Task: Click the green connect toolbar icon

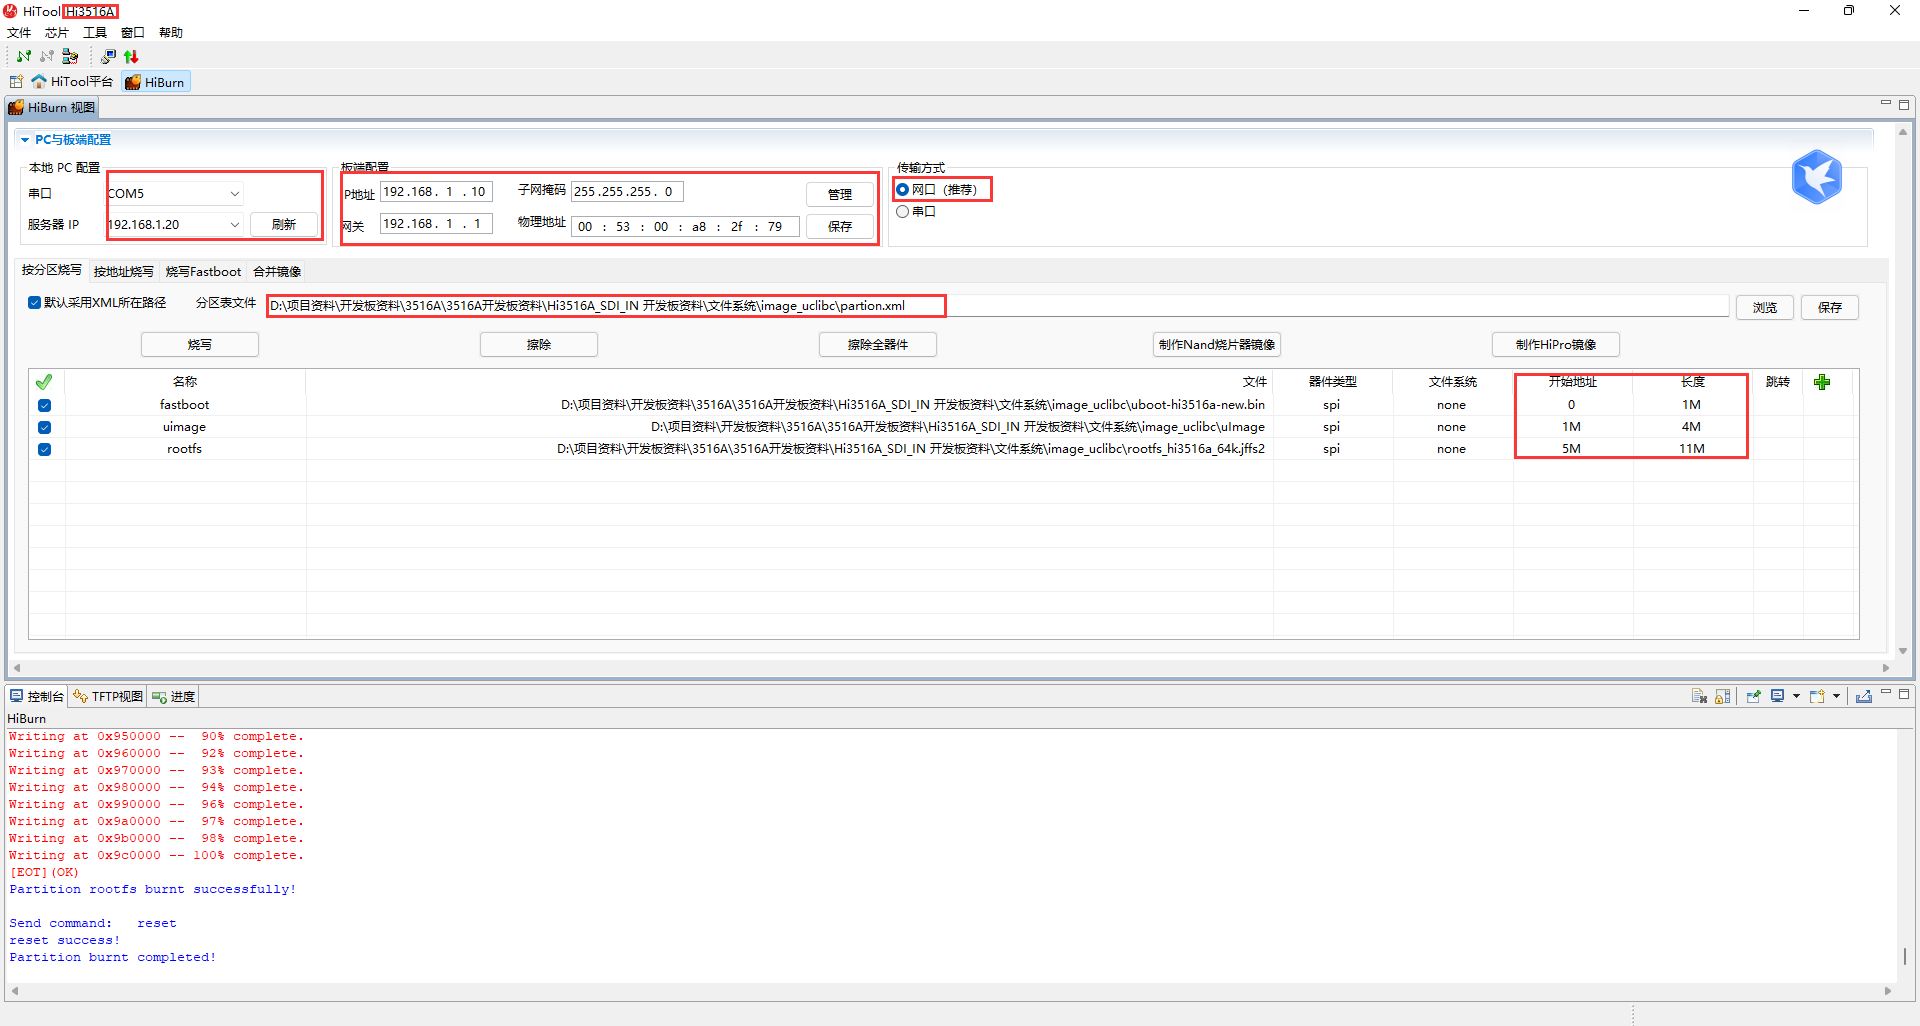Action: 24,56
